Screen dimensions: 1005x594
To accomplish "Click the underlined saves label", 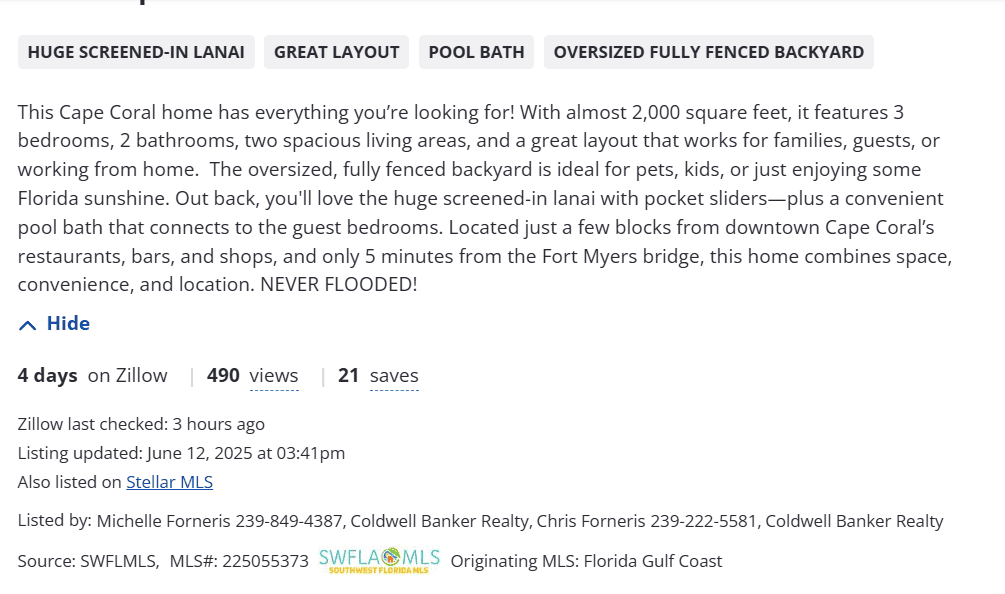I will coord(394,376).
